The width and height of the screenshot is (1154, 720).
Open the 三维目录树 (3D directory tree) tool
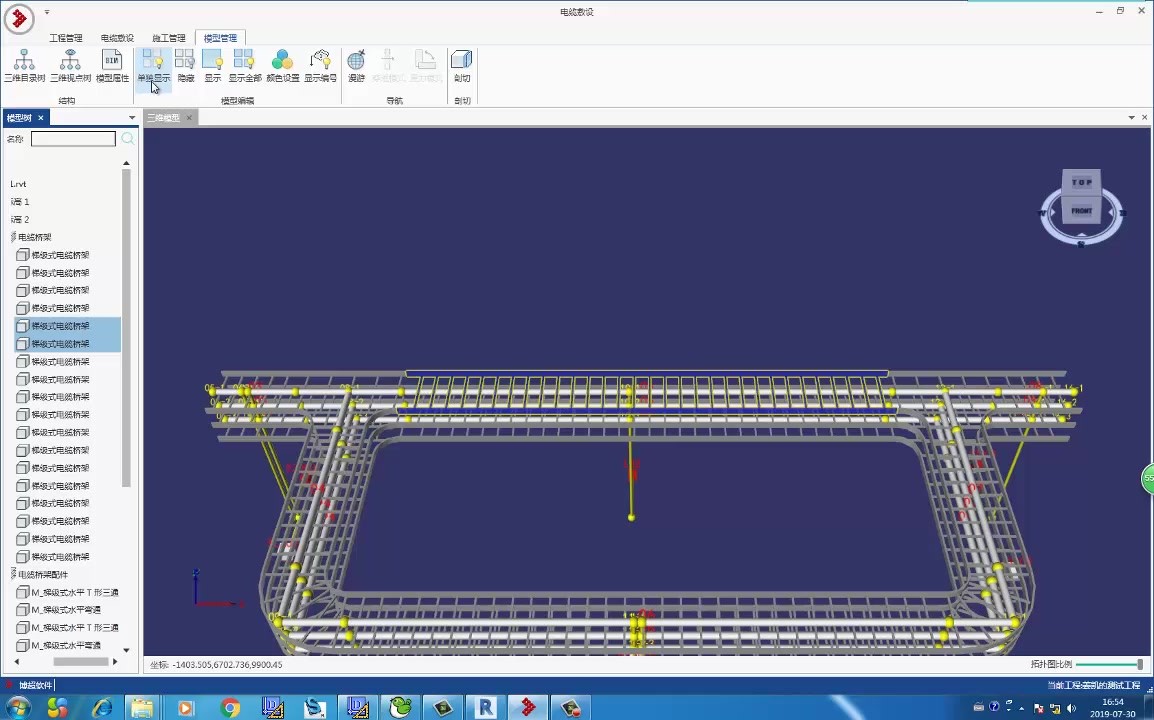tap(24, 66)
